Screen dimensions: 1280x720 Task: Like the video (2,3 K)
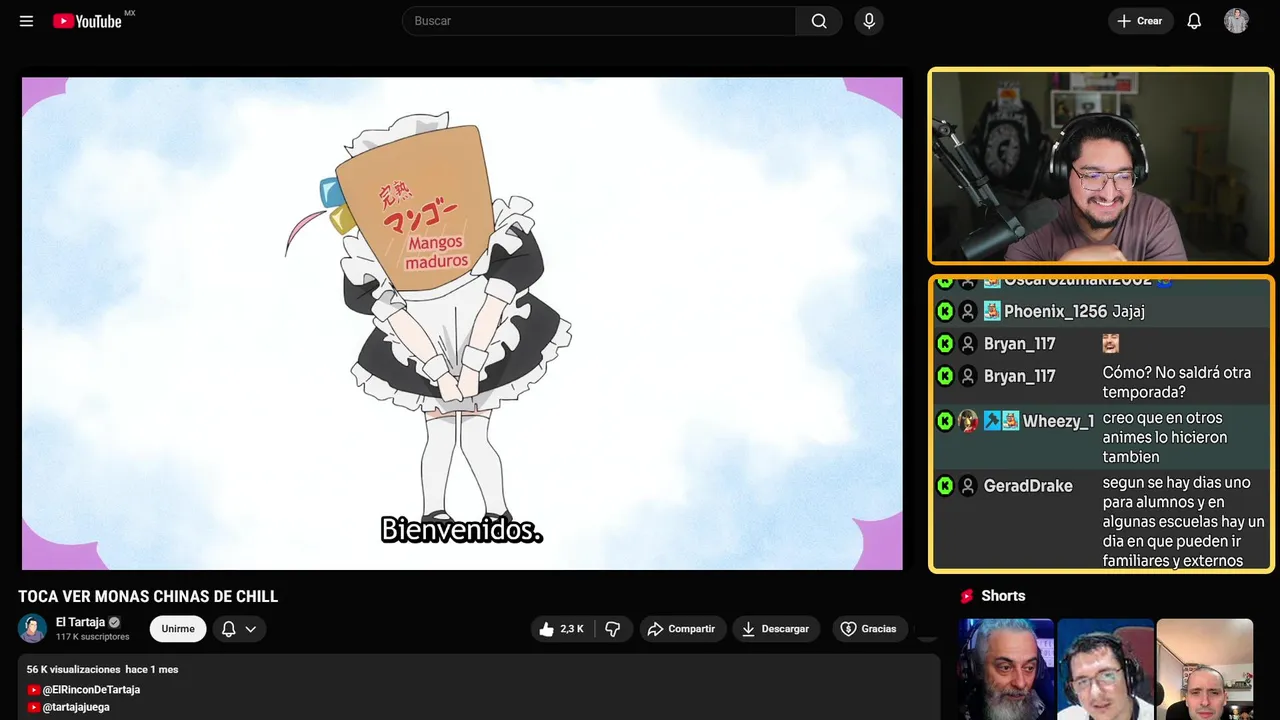(x=561, y=629)
